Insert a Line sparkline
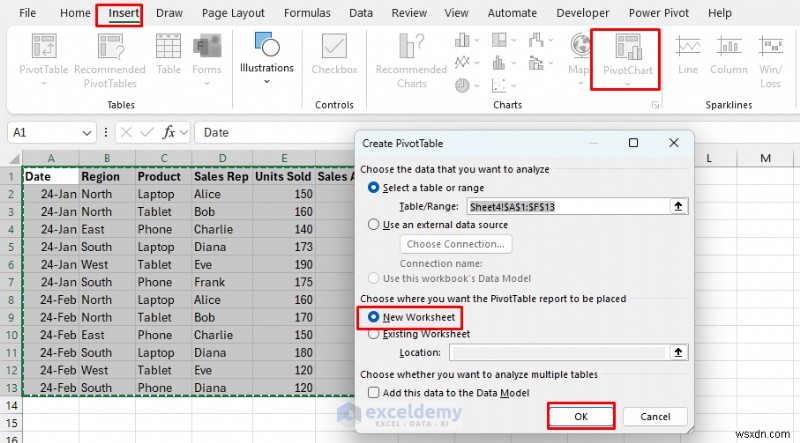The width and height of the screenshot is (800, 443). (688, 54)
